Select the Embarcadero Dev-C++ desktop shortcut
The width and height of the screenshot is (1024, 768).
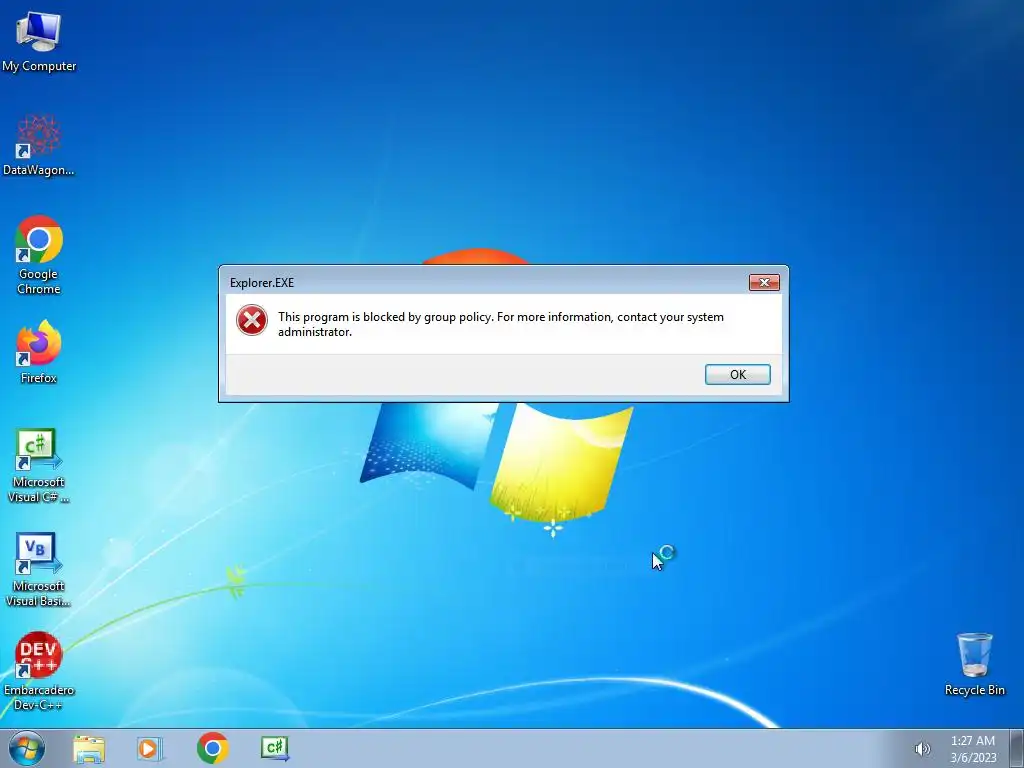click(x=39, y=671)
